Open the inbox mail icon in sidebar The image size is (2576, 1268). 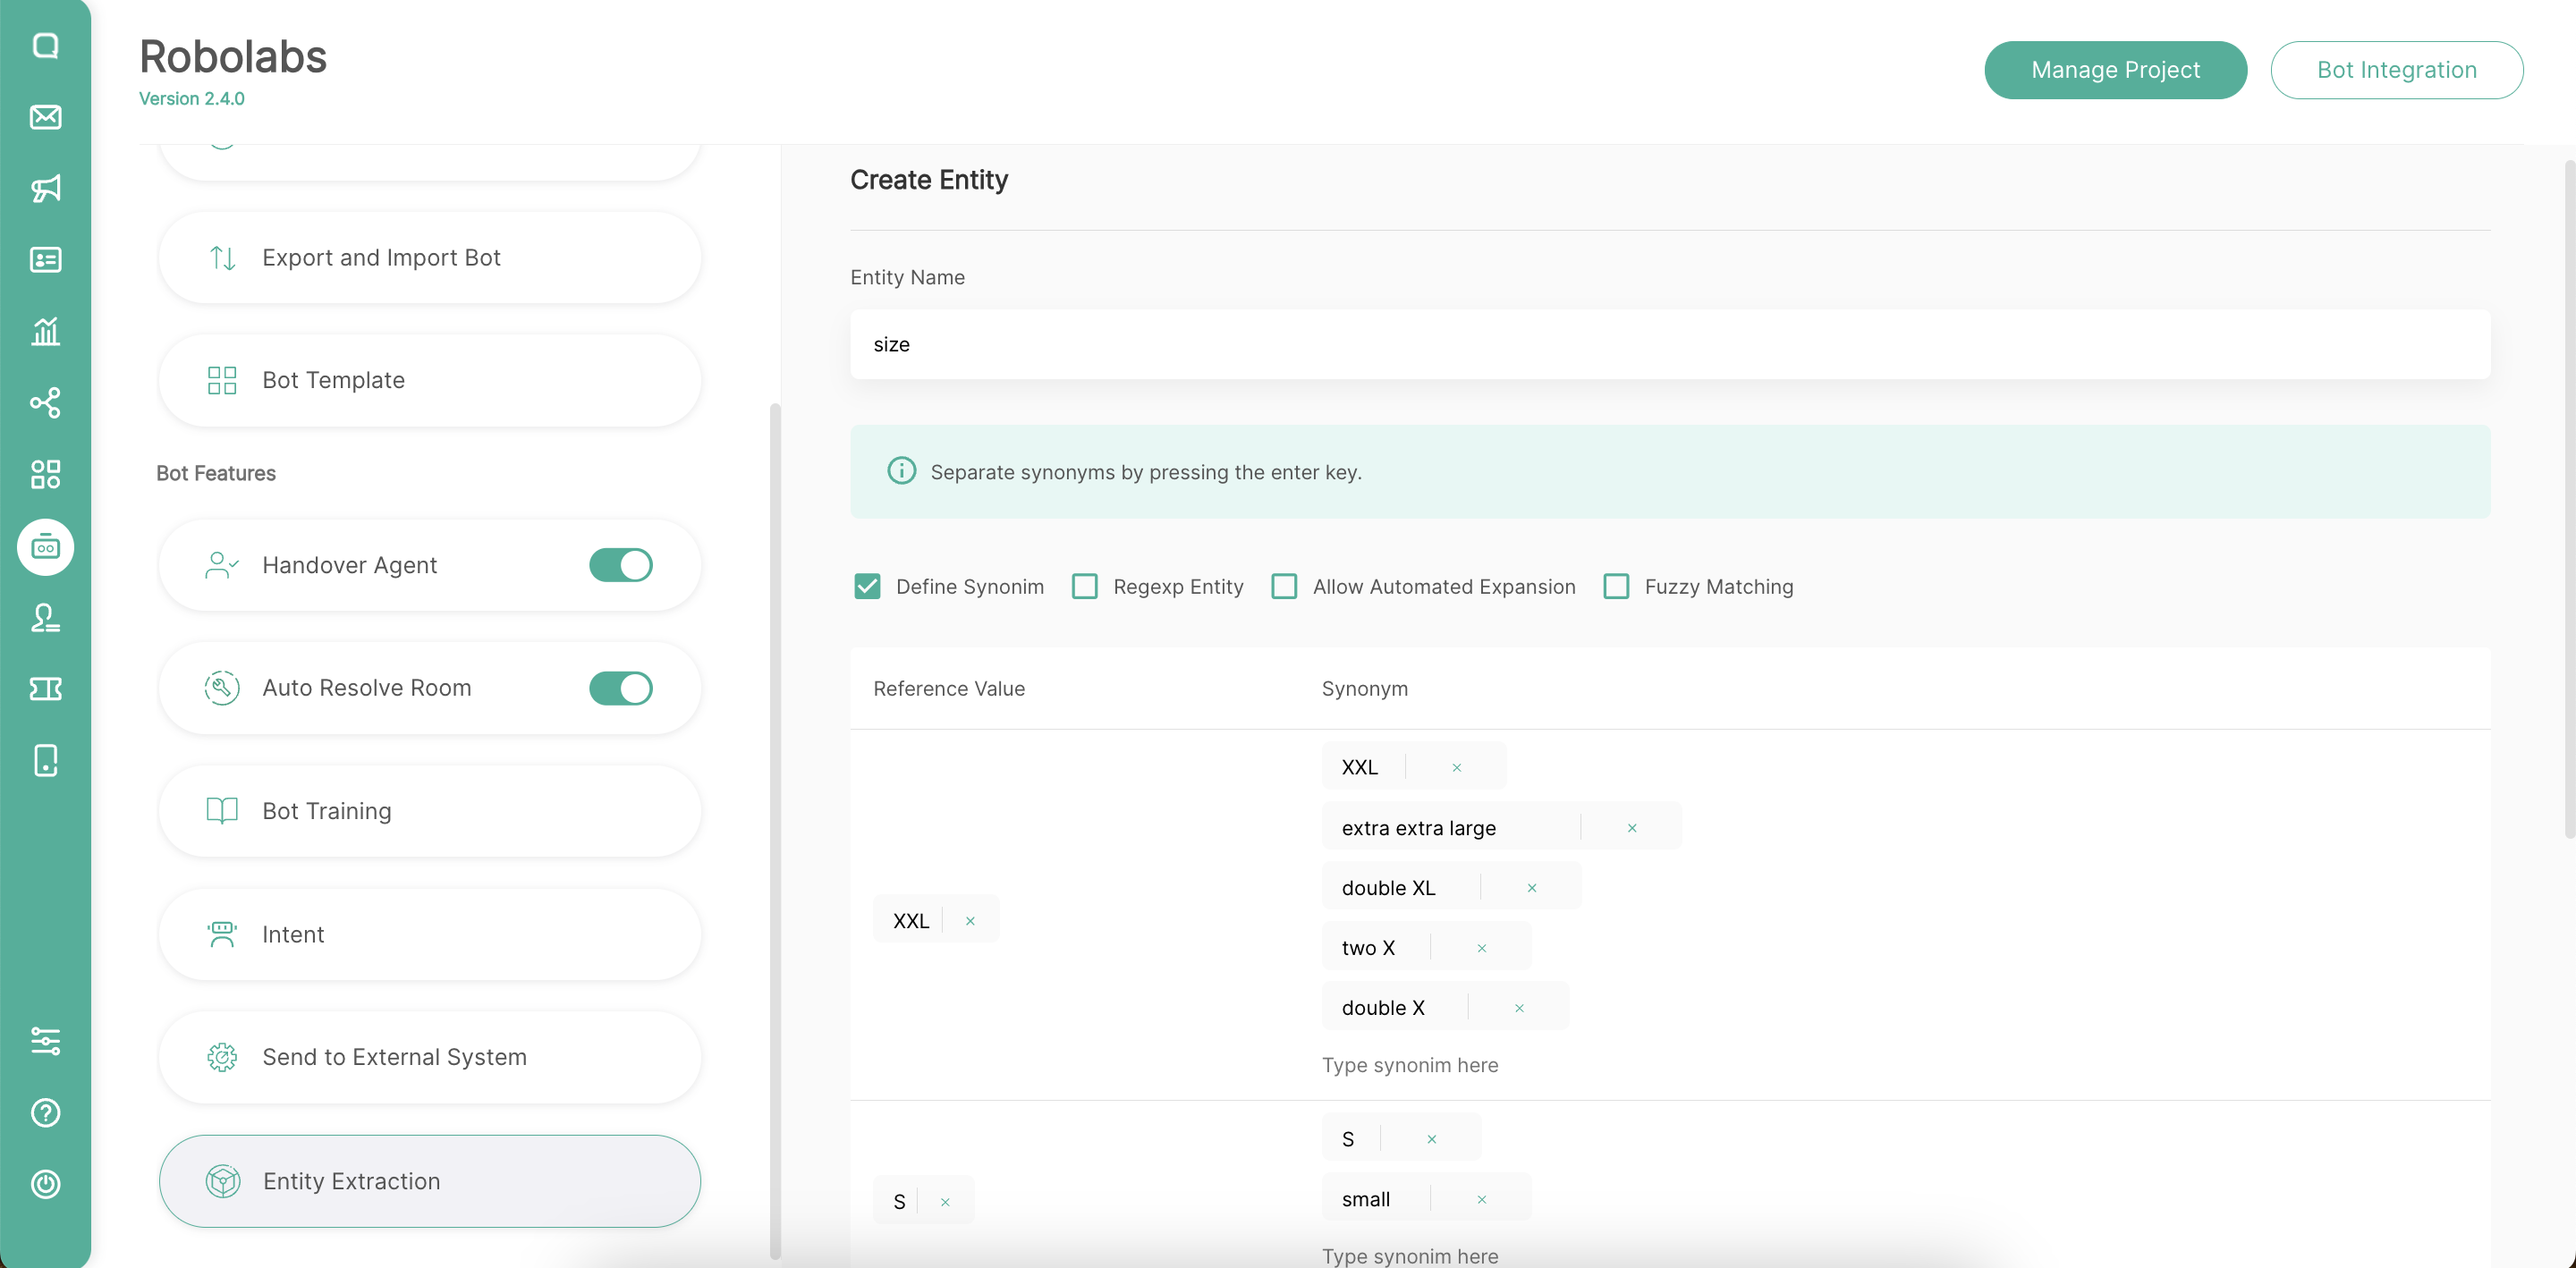[x=45, y=117]
